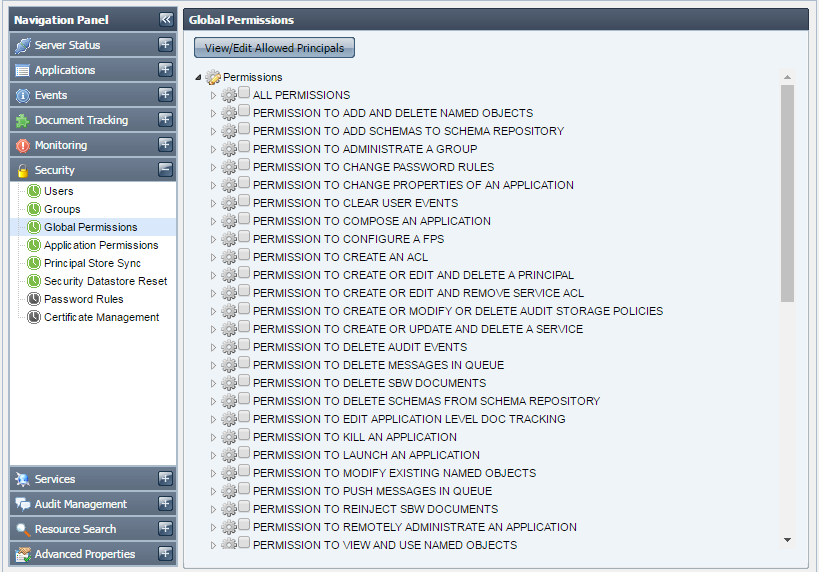
Task: Open the Groups page
Action: [x=62, y=209]
